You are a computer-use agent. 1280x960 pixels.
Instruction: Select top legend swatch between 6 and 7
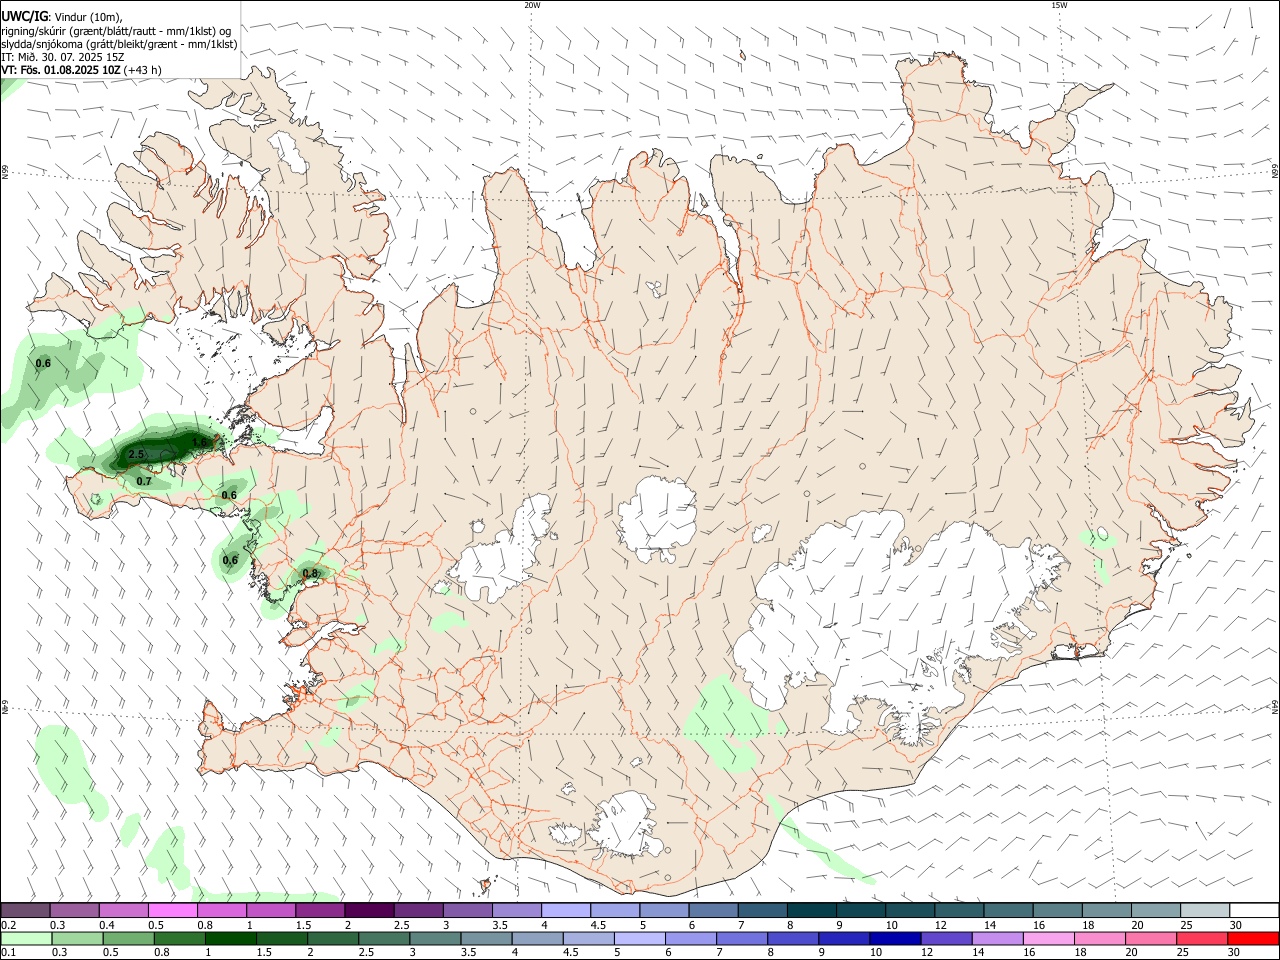[x=713, y=910]
